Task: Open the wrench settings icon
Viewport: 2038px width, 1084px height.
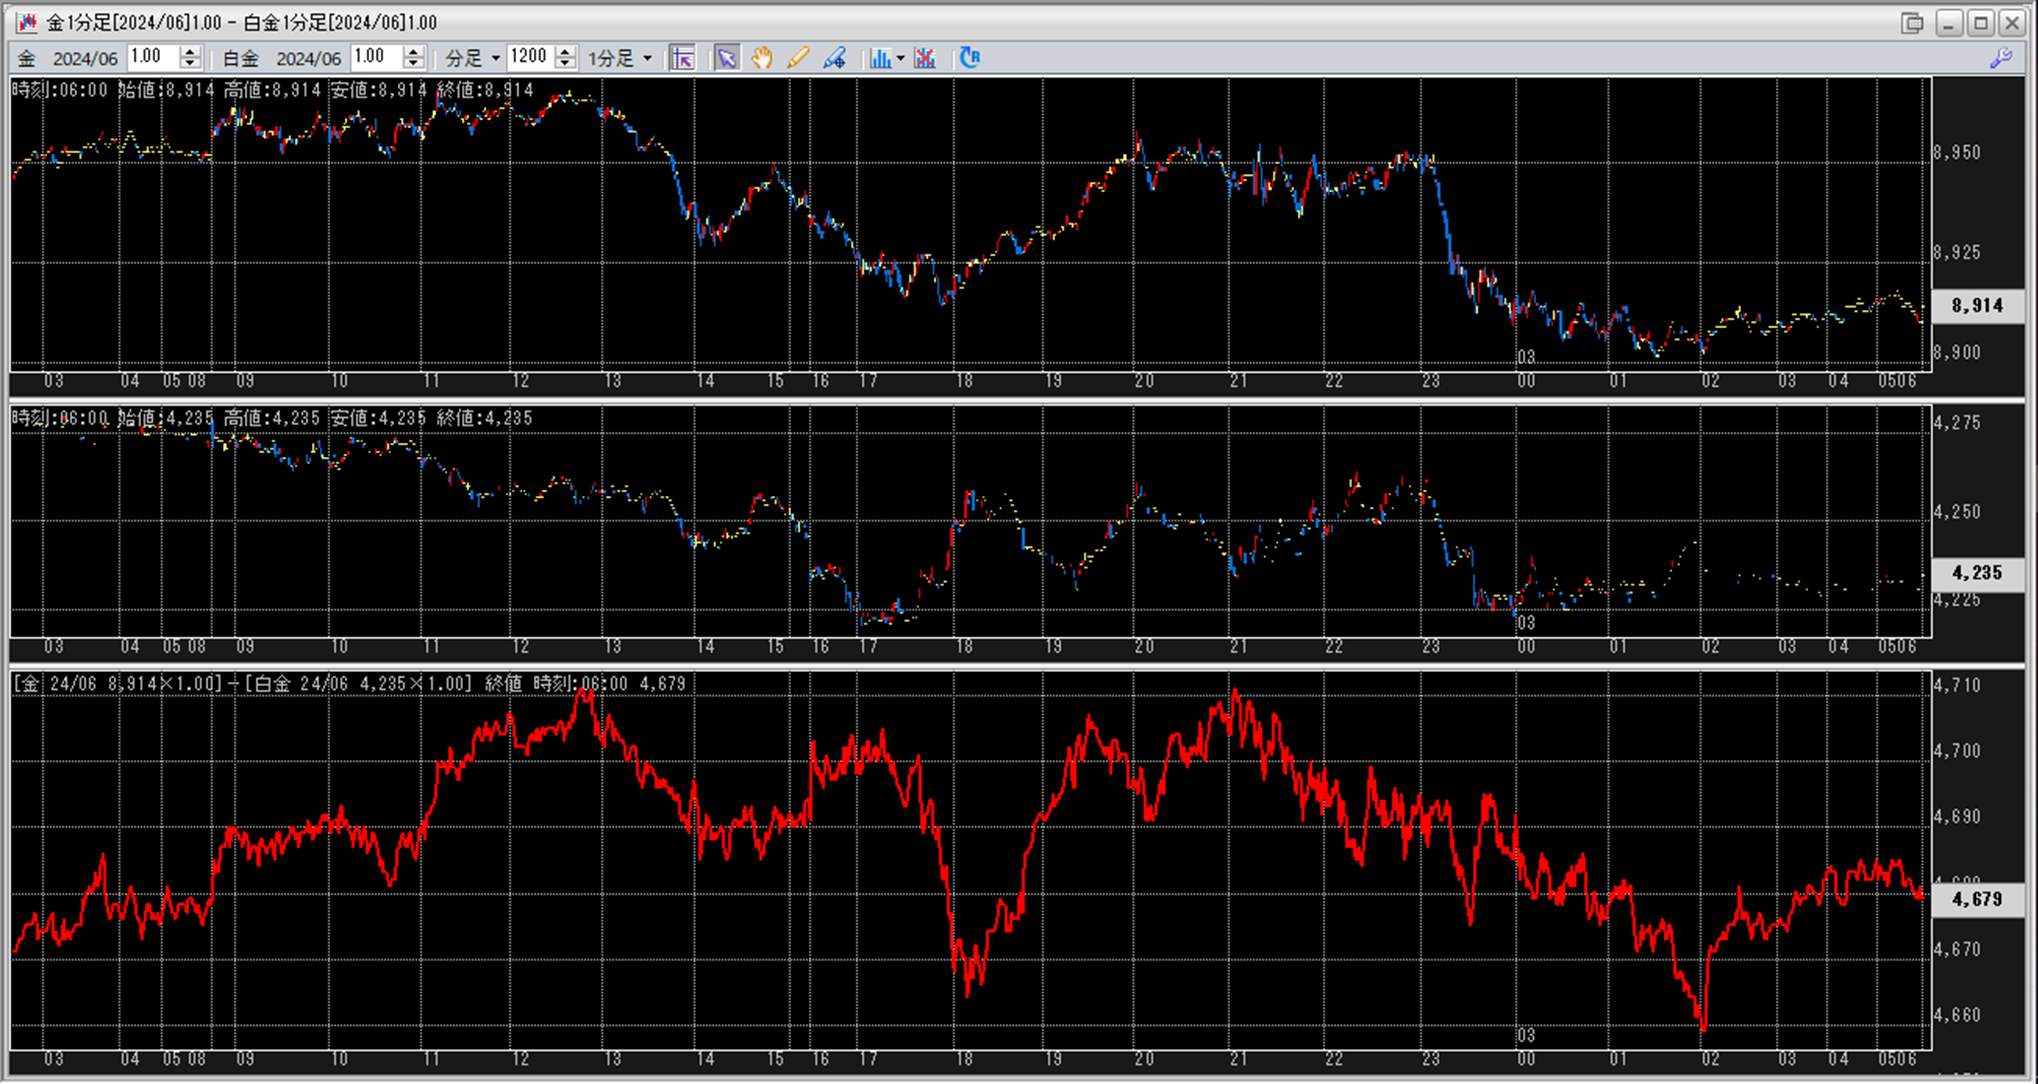Action: pyautogui.click(x=2001, y=58)
